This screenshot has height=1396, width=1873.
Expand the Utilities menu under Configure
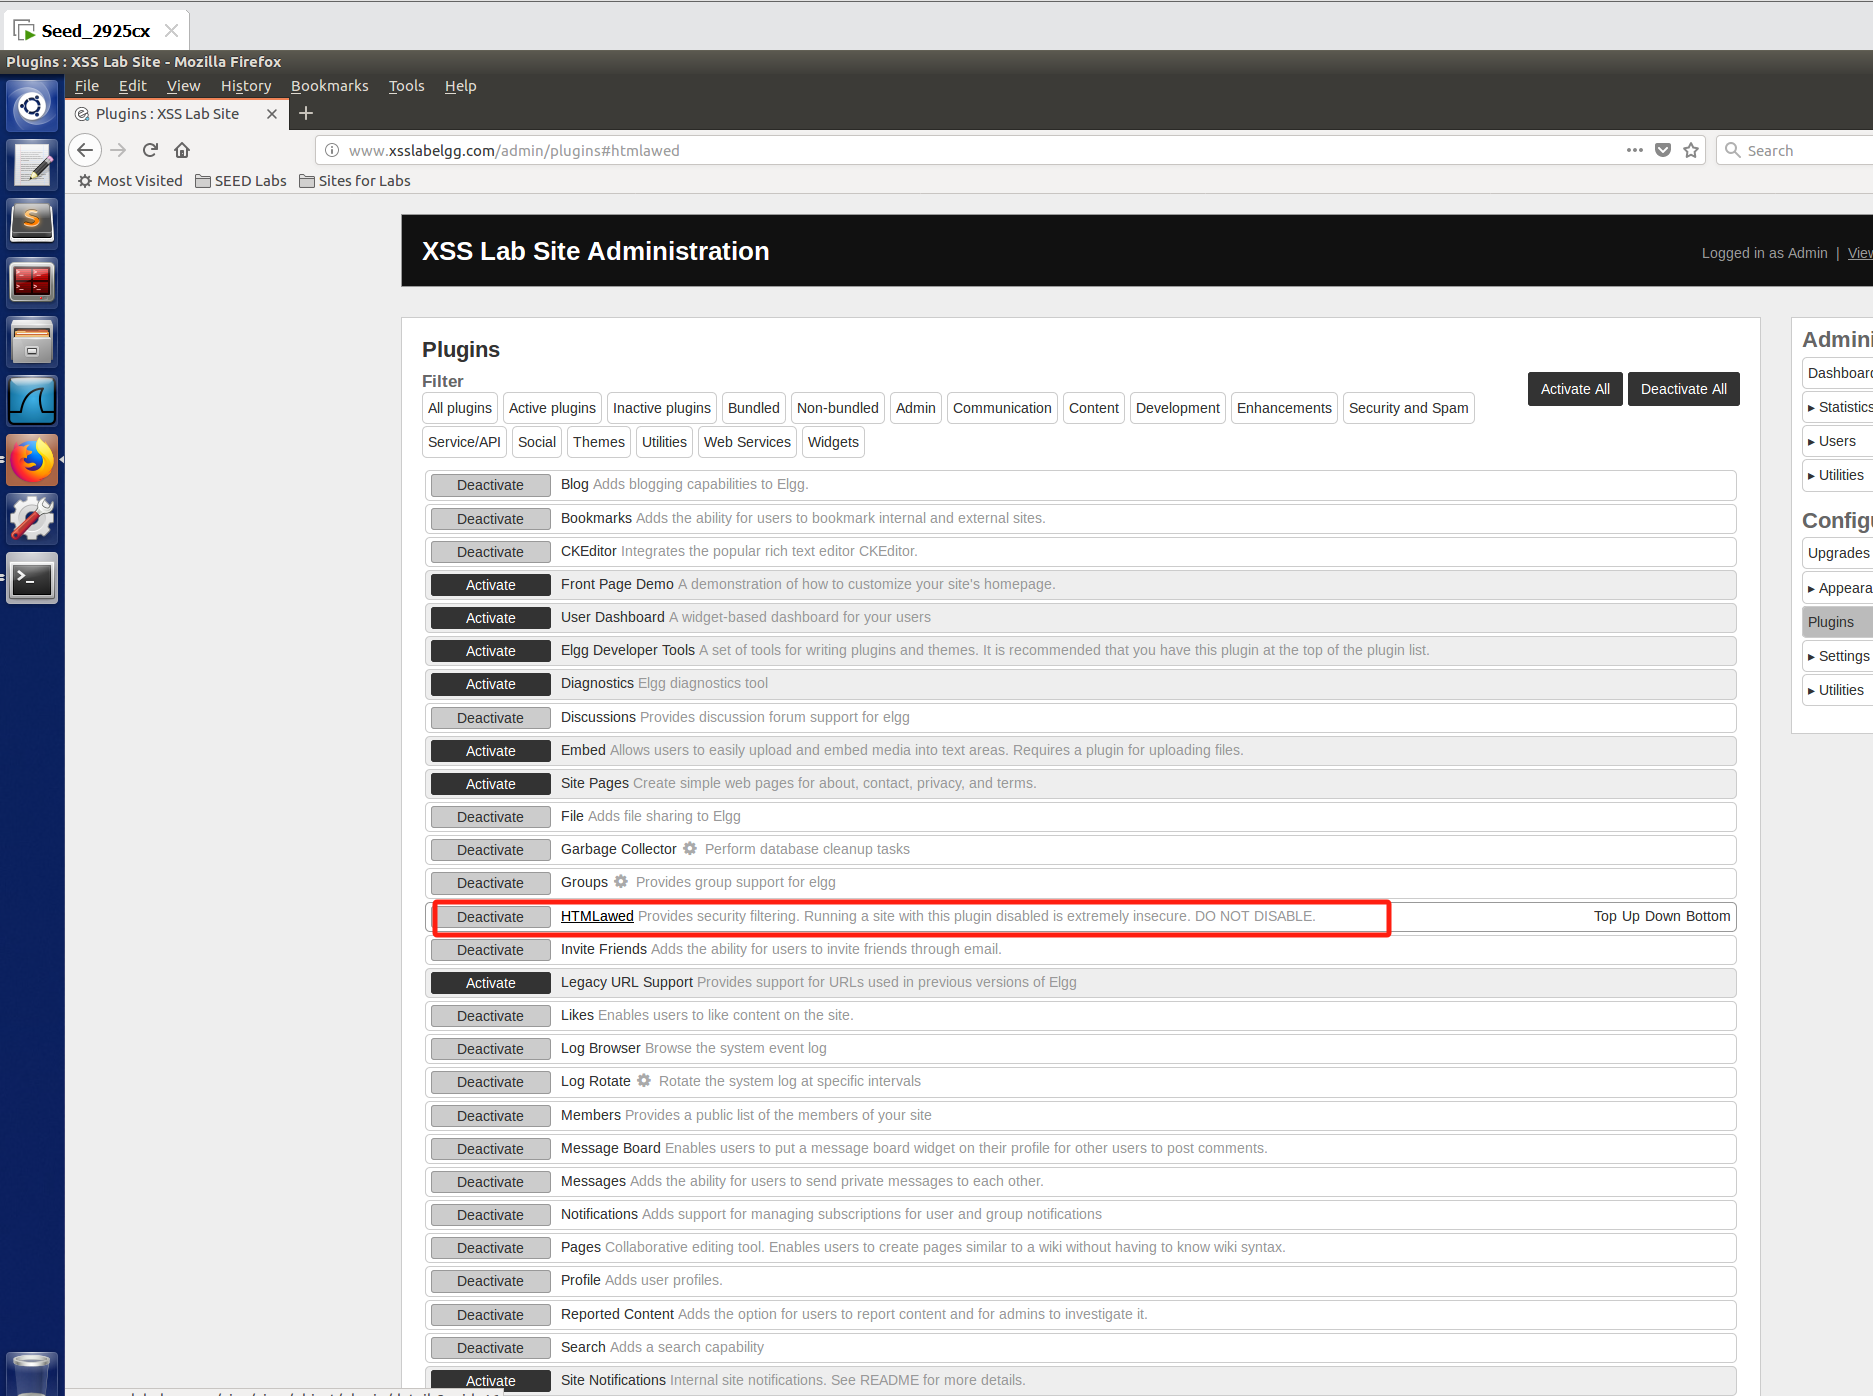pyautogui.click(x=1838, y=690)
